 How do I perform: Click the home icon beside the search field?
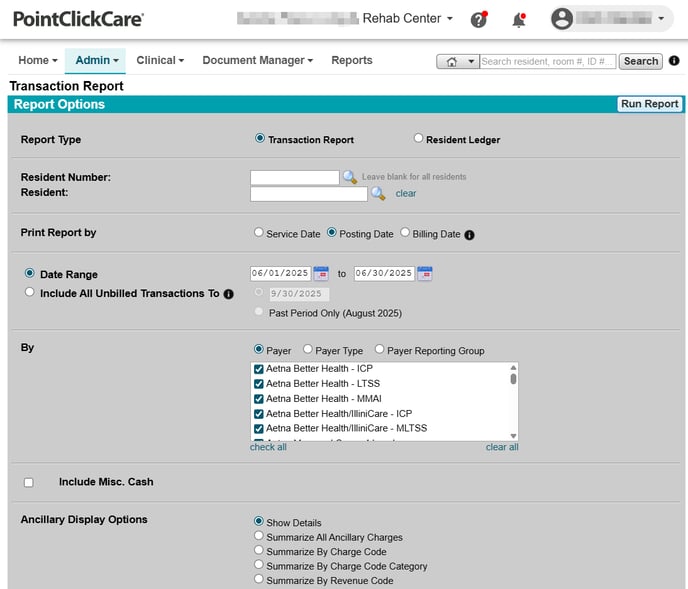452,61
